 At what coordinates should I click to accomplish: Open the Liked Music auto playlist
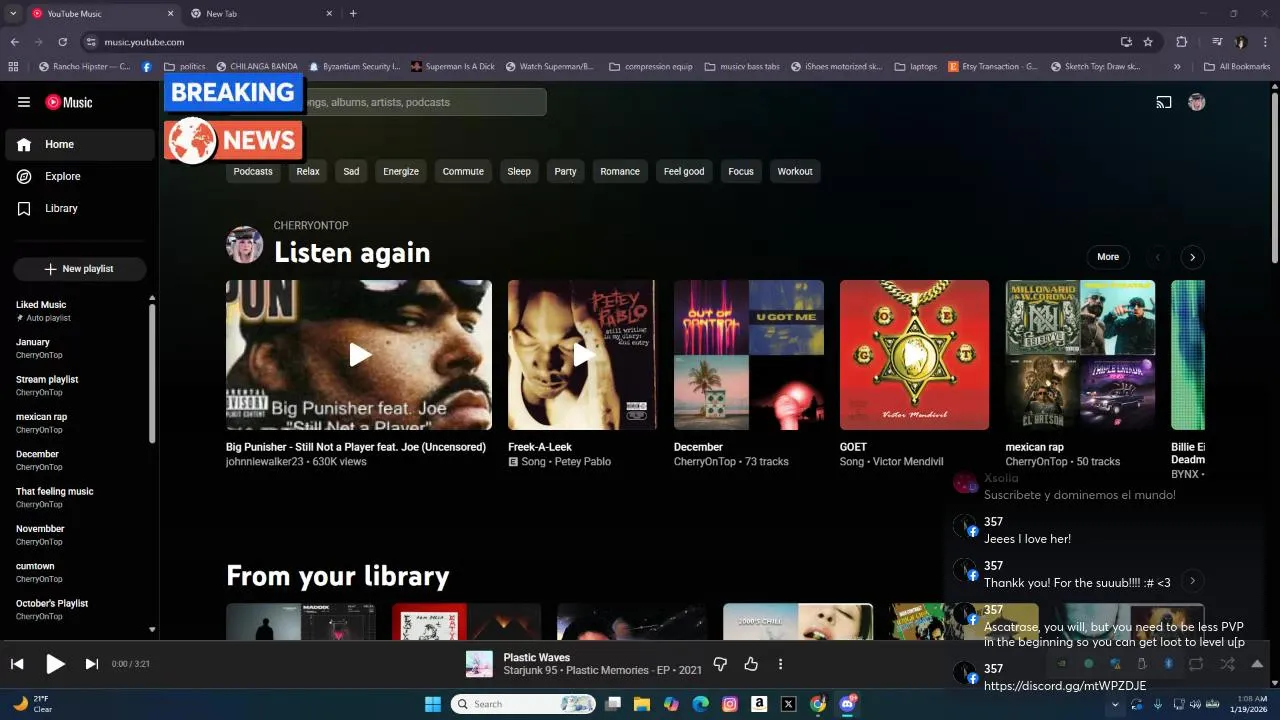point(78,311)
